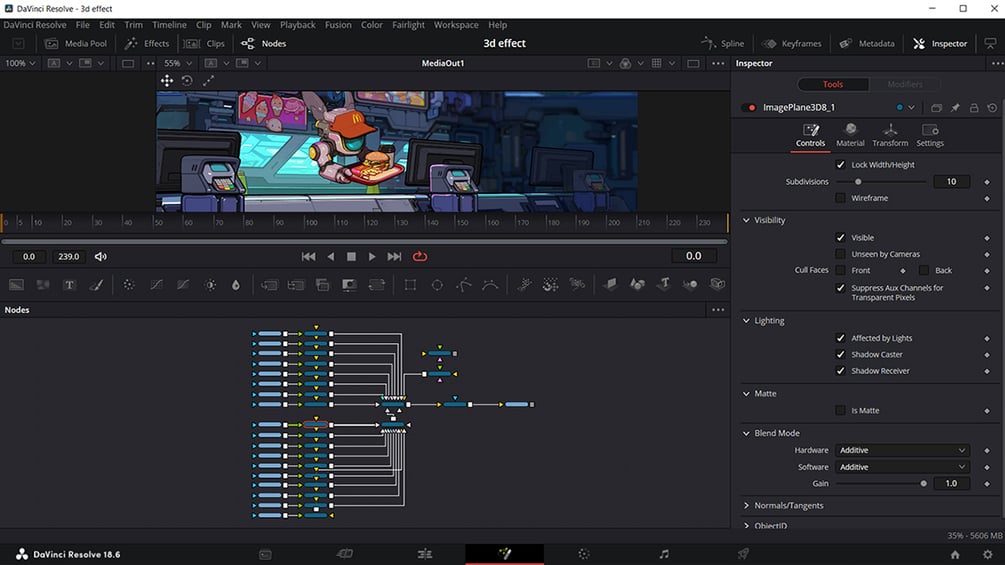Enable Unseen by Cameras

tap(840, 254)
